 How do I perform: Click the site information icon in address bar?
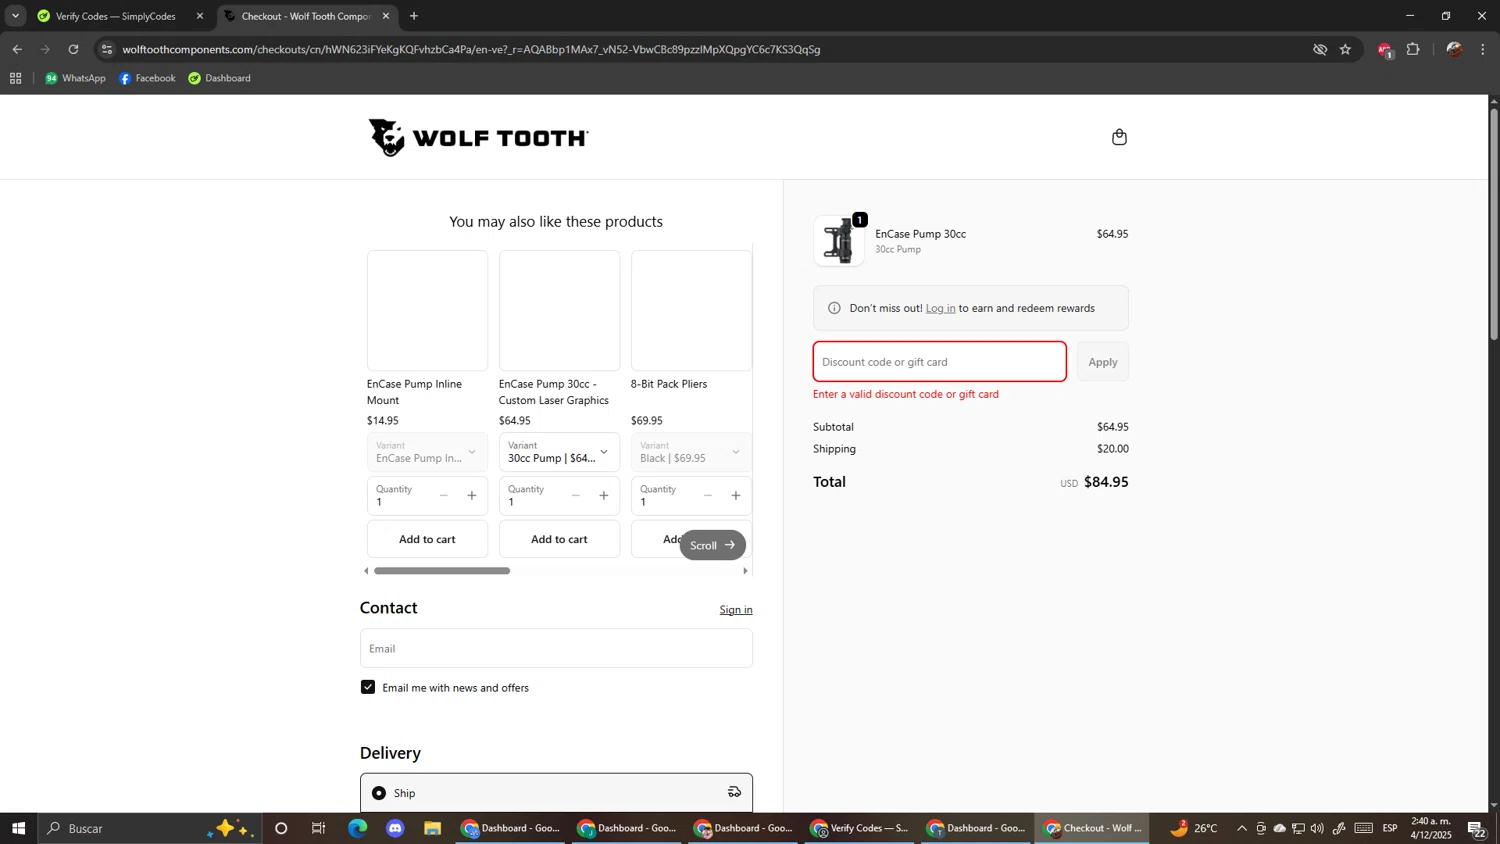(x=107, y=49)
